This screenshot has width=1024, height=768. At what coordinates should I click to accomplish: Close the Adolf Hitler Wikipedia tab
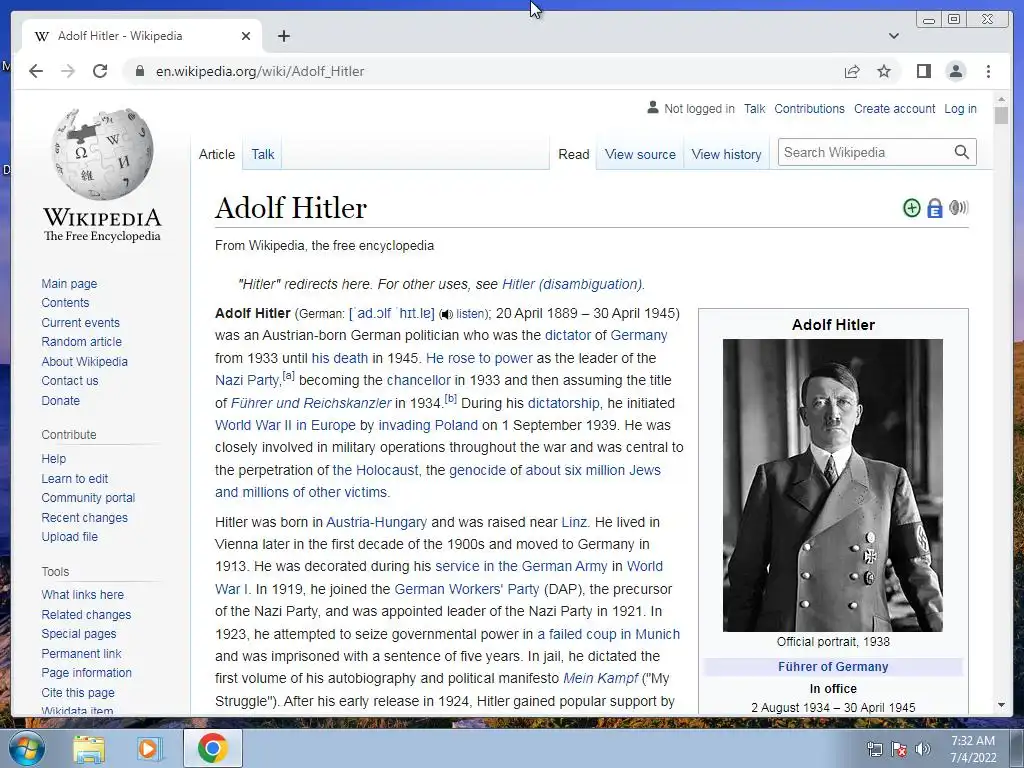coord(246,36)
